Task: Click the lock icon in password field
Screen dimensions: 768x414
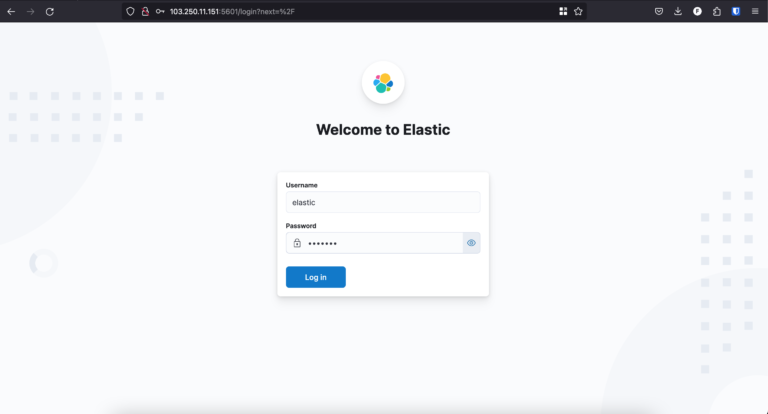Action: pyautogui.click(x=297, y=243)
